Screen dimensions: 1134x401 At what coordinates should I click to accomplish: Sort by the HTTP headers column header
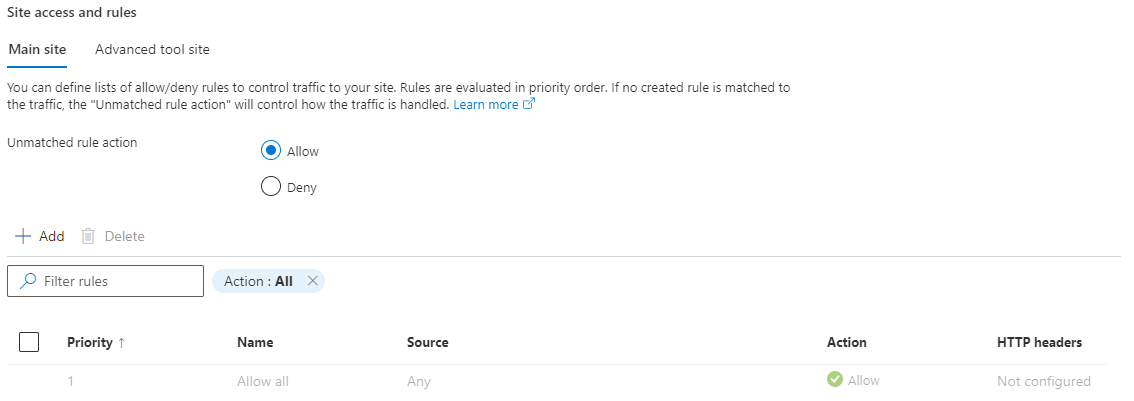(x=1038, y=342)
